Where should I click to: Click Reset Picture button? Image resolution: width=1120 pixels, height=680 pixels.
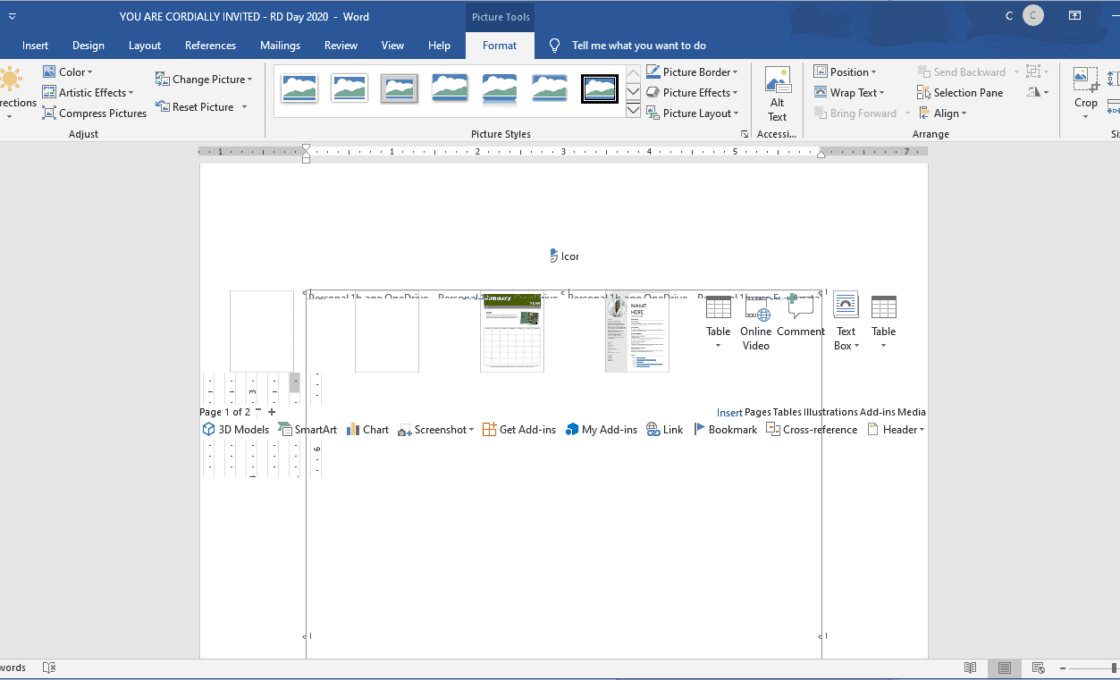click(x=200, y=107)
